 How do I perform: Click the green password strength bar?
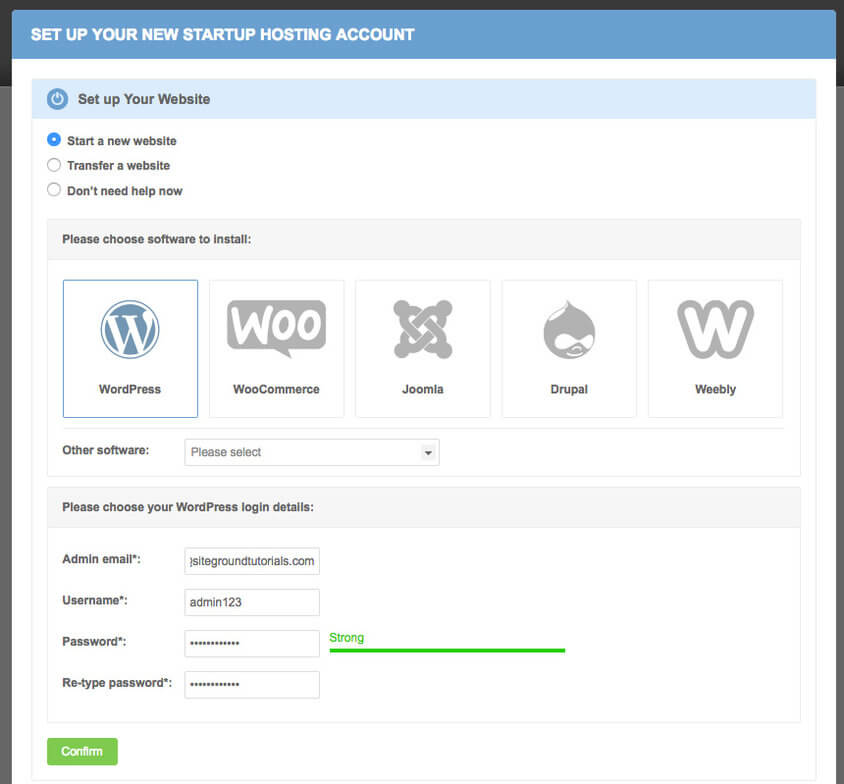pyautogui.click(x=447, y=649)
